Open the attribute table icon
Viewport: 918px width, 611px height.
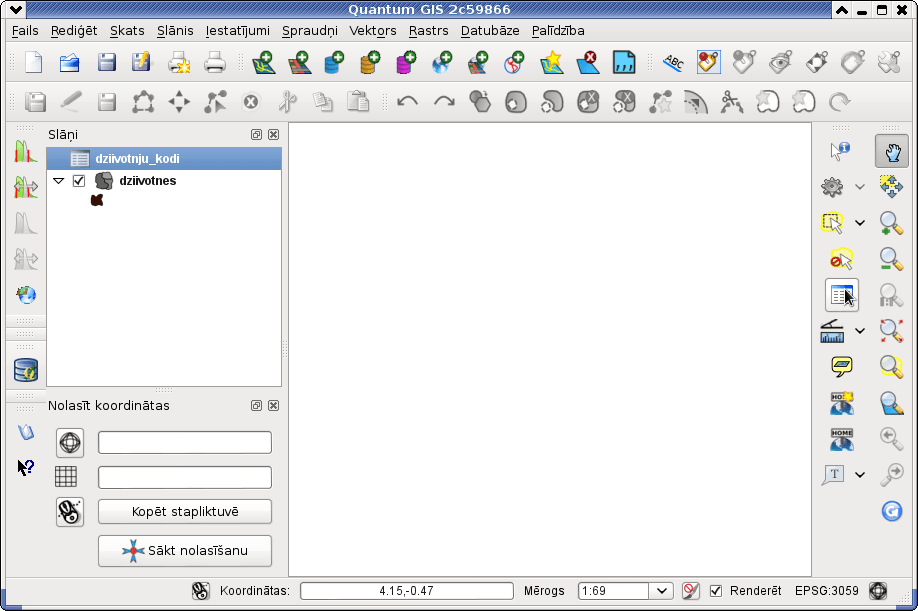tap(842, 295)
